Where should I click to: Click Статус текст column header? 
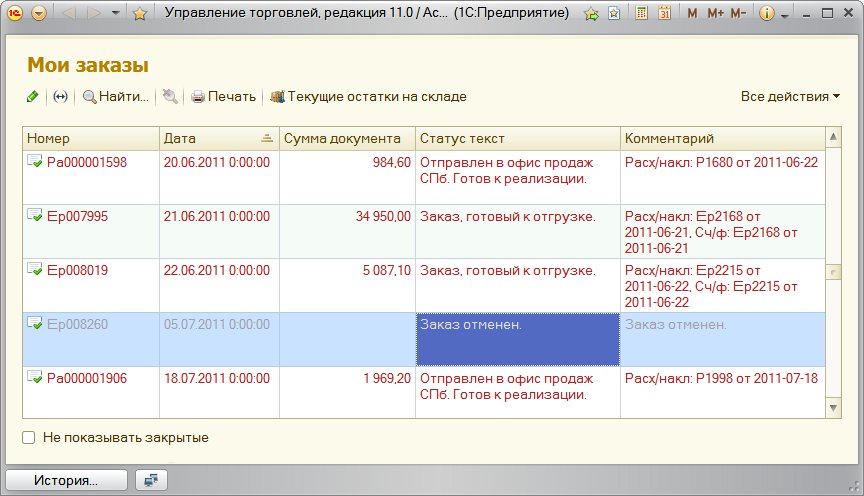pyautogui.click(x=518, y=138)
